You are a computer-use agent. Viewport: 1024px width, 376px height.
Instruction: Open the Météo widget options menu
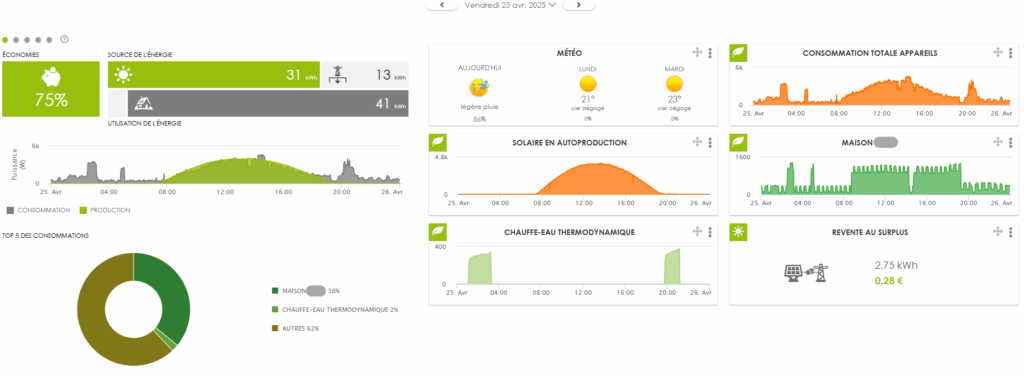pos(710,53)
